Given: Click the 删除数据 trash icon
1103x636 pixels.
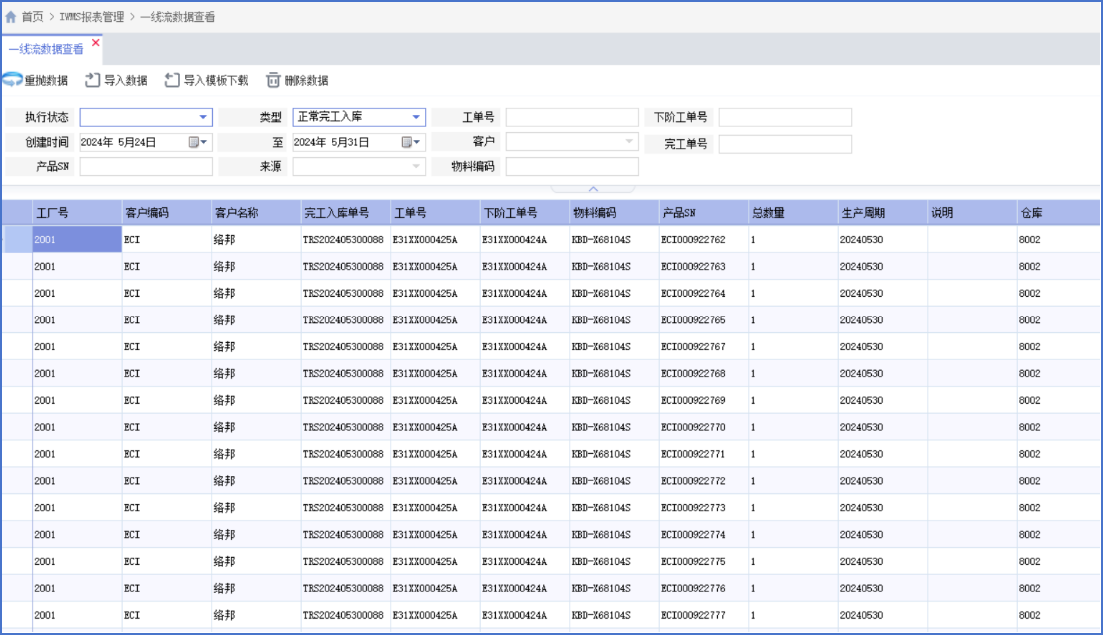Looking at the screenshot, I should pyautogui.click(x=273, y=80).
